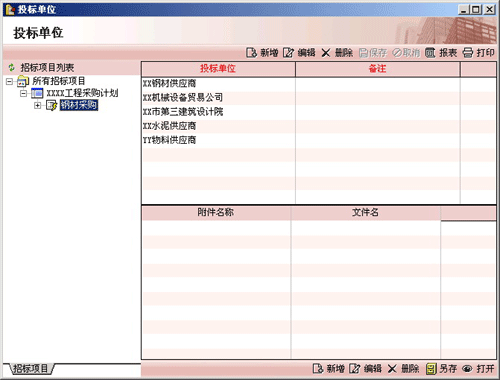Click the 另存 text label

(448, 369)
